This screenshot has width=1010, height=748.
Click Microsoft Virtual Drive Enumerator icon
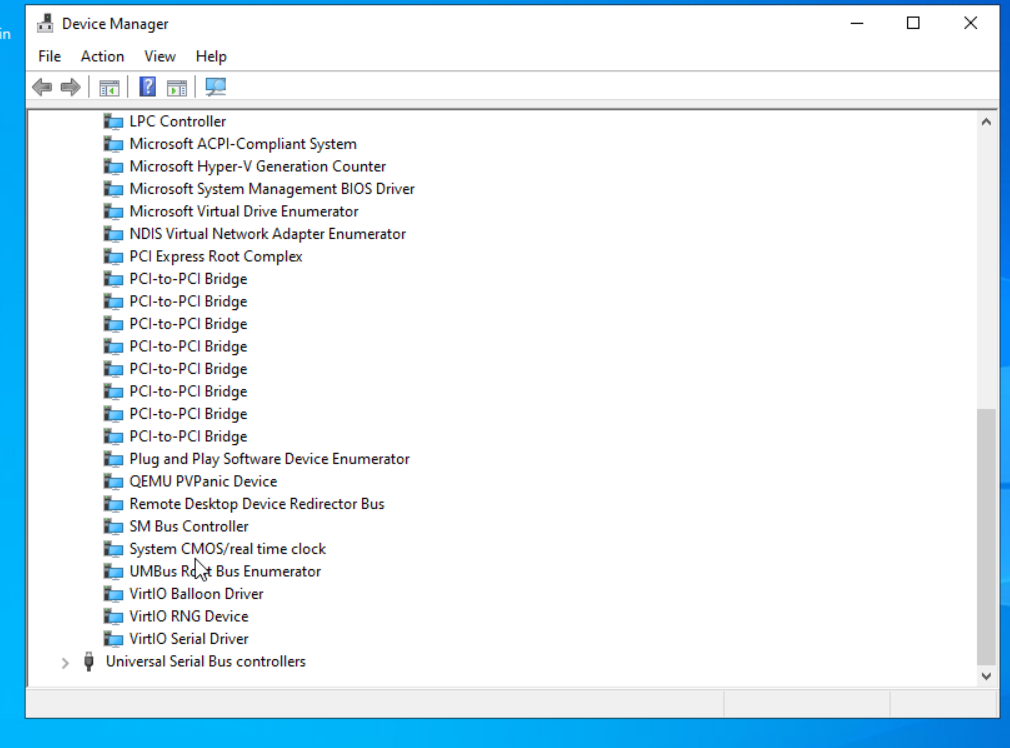click(x=113, y=211)
